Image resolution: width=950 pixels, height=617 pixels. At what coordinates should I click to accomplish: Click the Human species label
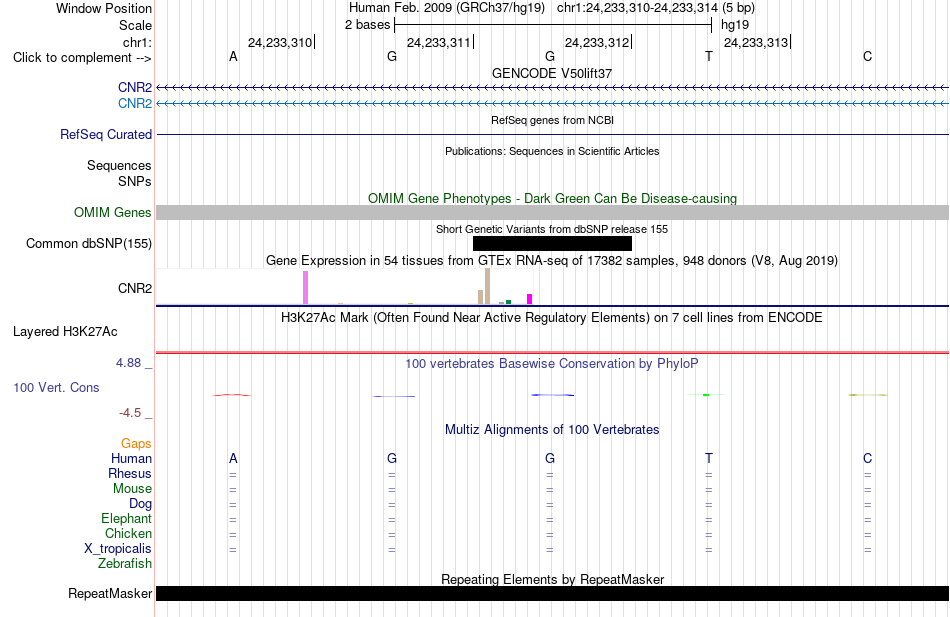[131, 458]
